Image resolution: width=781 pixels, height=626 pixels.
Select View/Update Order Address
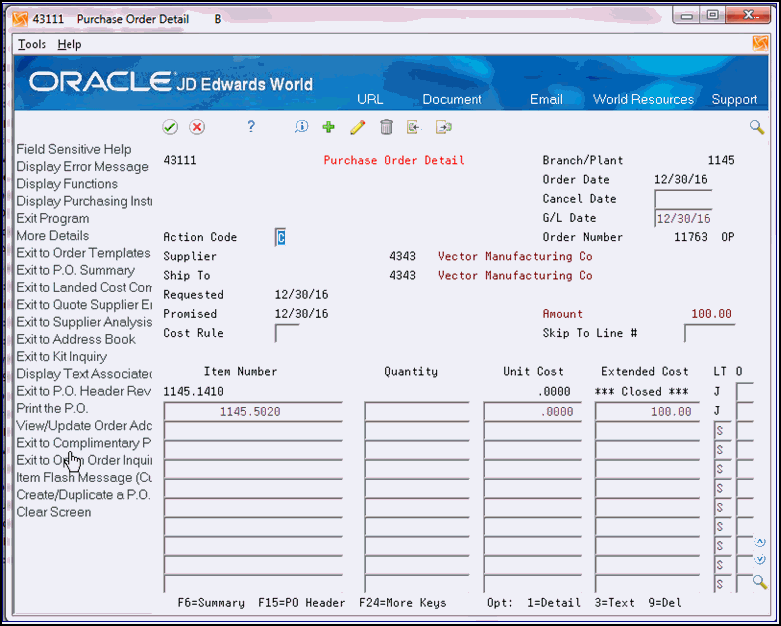(x=84, y=426)
